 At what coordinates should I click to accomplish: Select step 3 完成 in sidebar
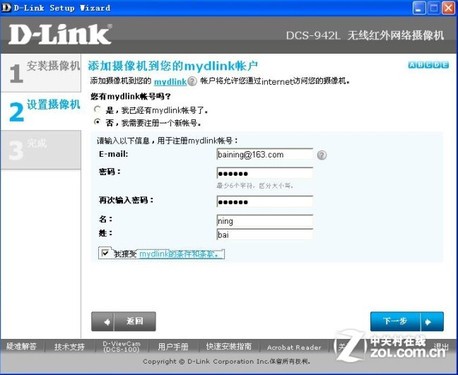pyautogui.click(x=41, y=150)
